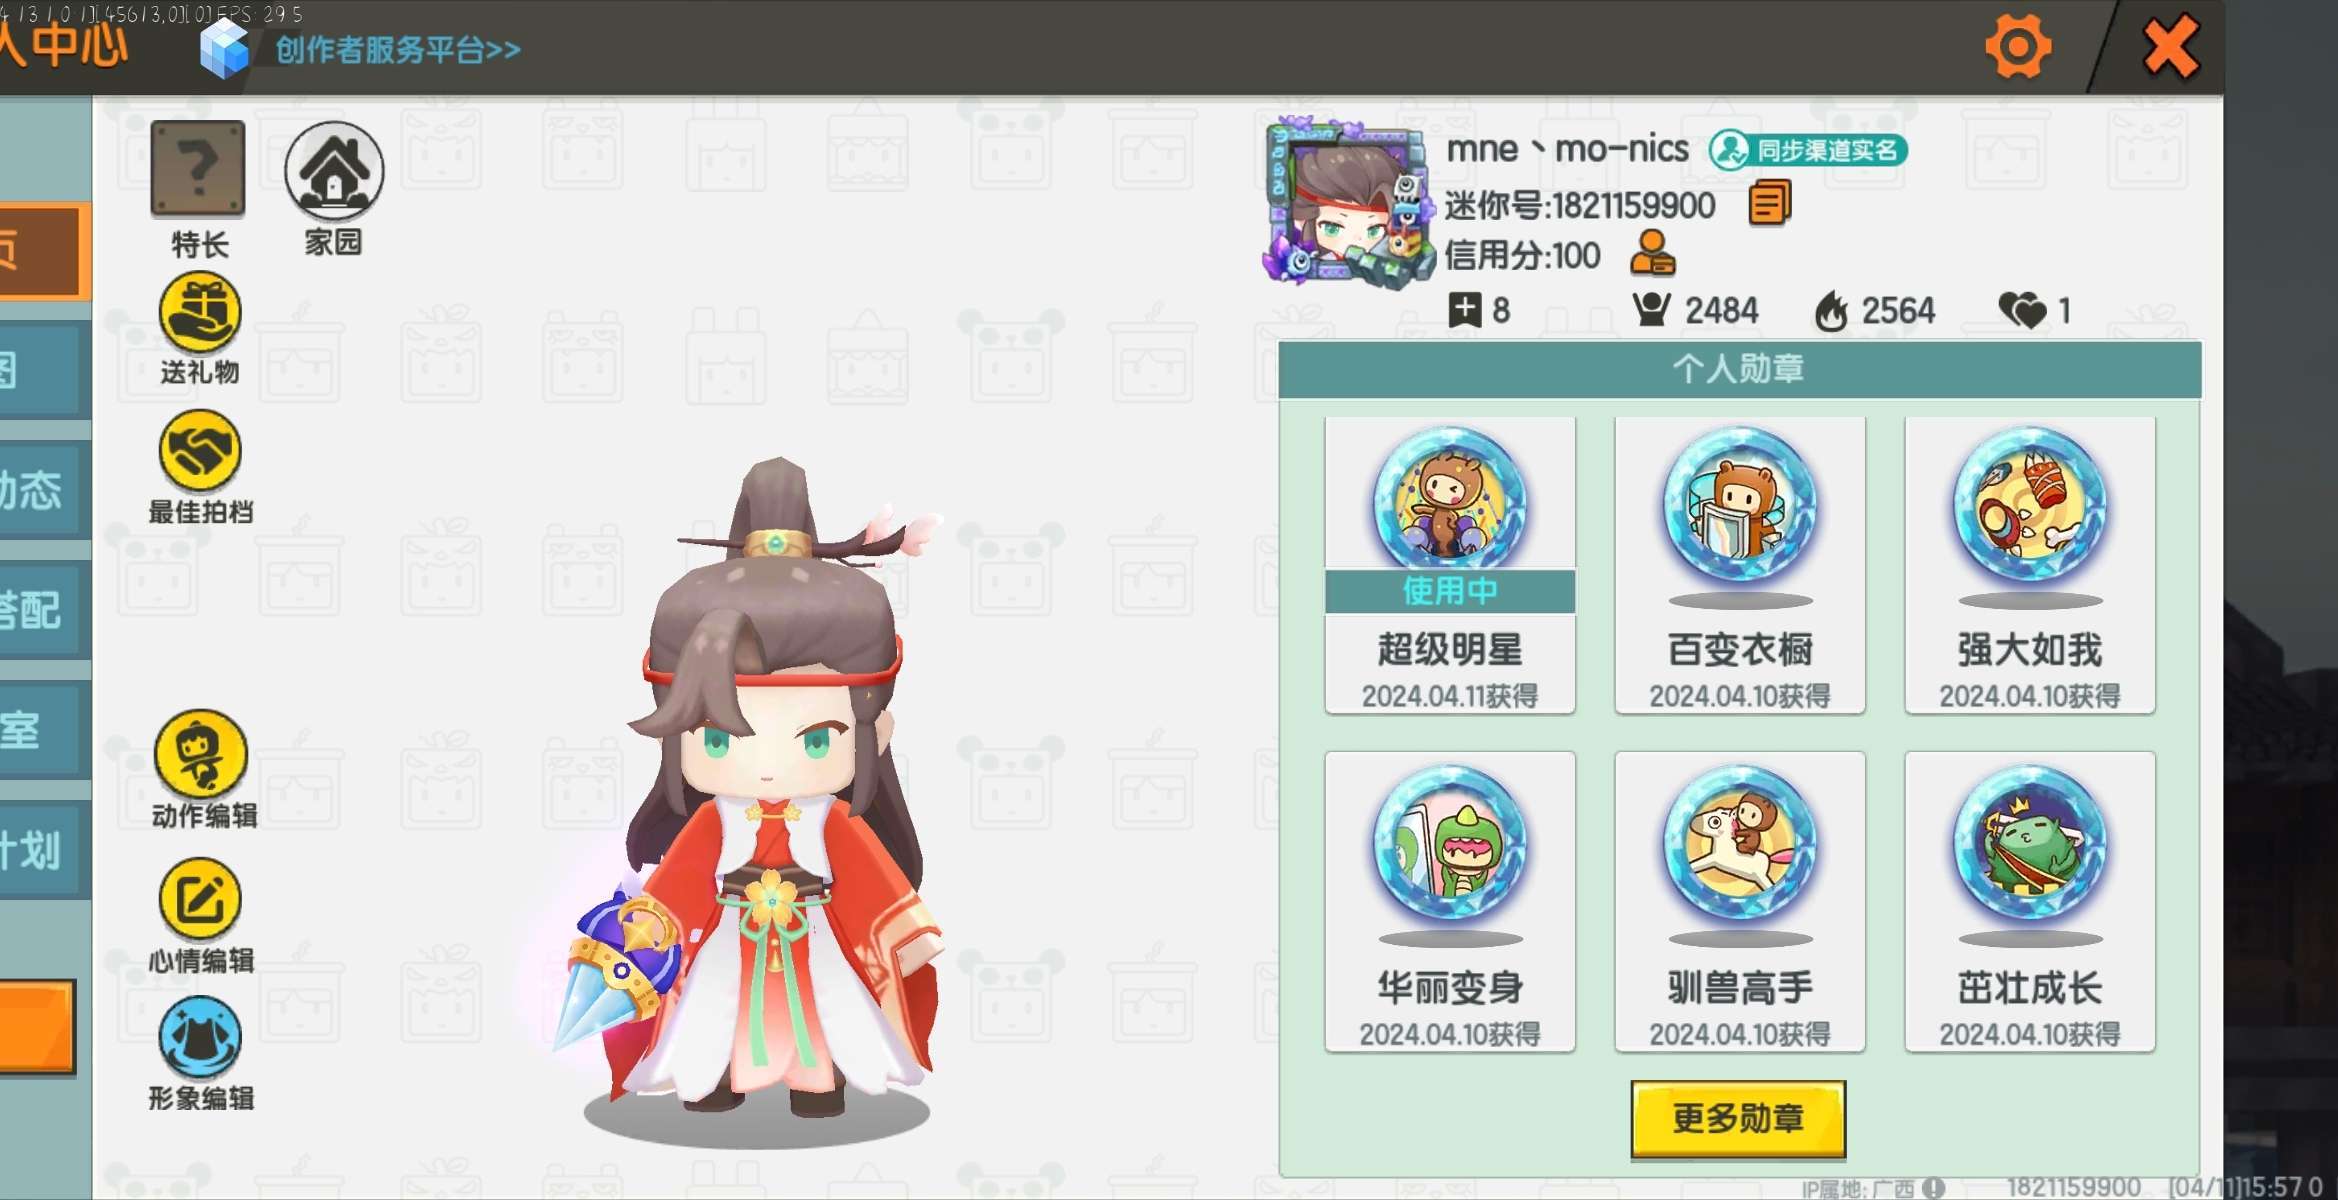Open the 动作编辑 icon
Image resolution: width=2338 pixels, height=1200 pixels.
[201, 753]
